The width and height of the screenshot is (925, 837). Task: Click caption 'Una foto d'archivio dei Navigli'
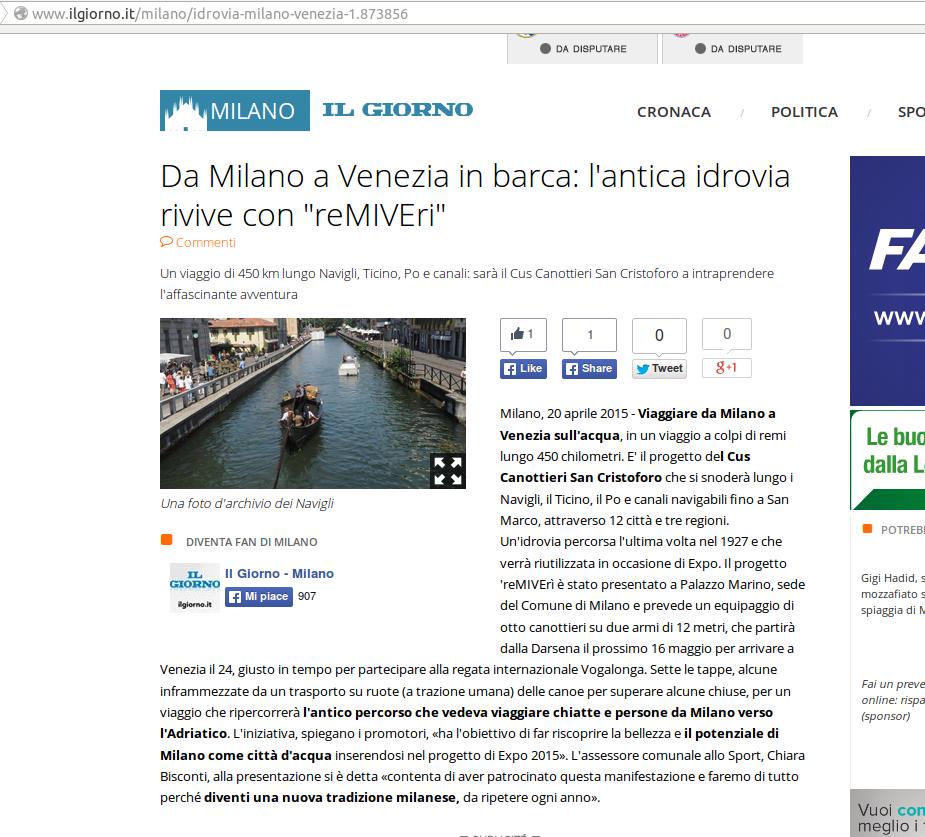coord(247,503)
